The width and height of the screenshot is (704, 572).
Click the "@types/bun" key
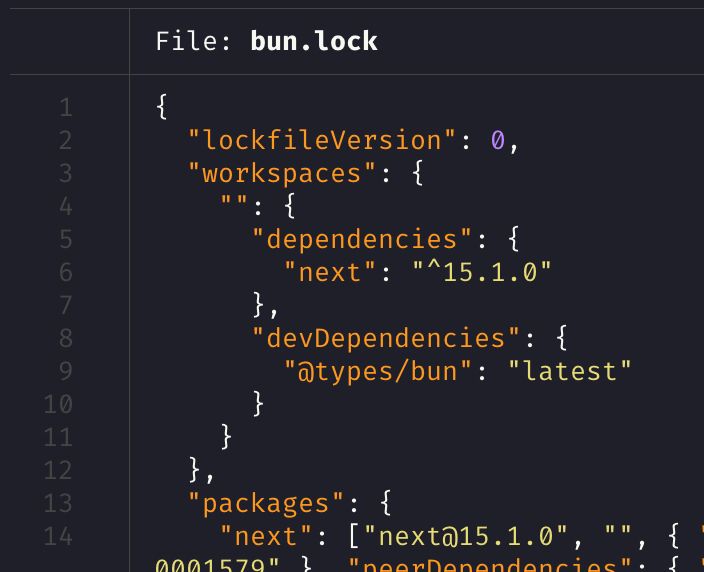[378, 371]
